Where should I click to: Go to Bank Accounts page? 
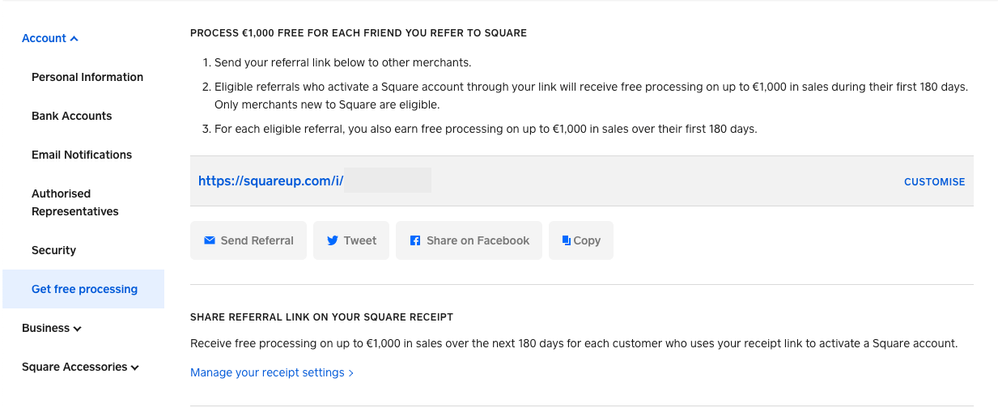(x=72, y=116)
